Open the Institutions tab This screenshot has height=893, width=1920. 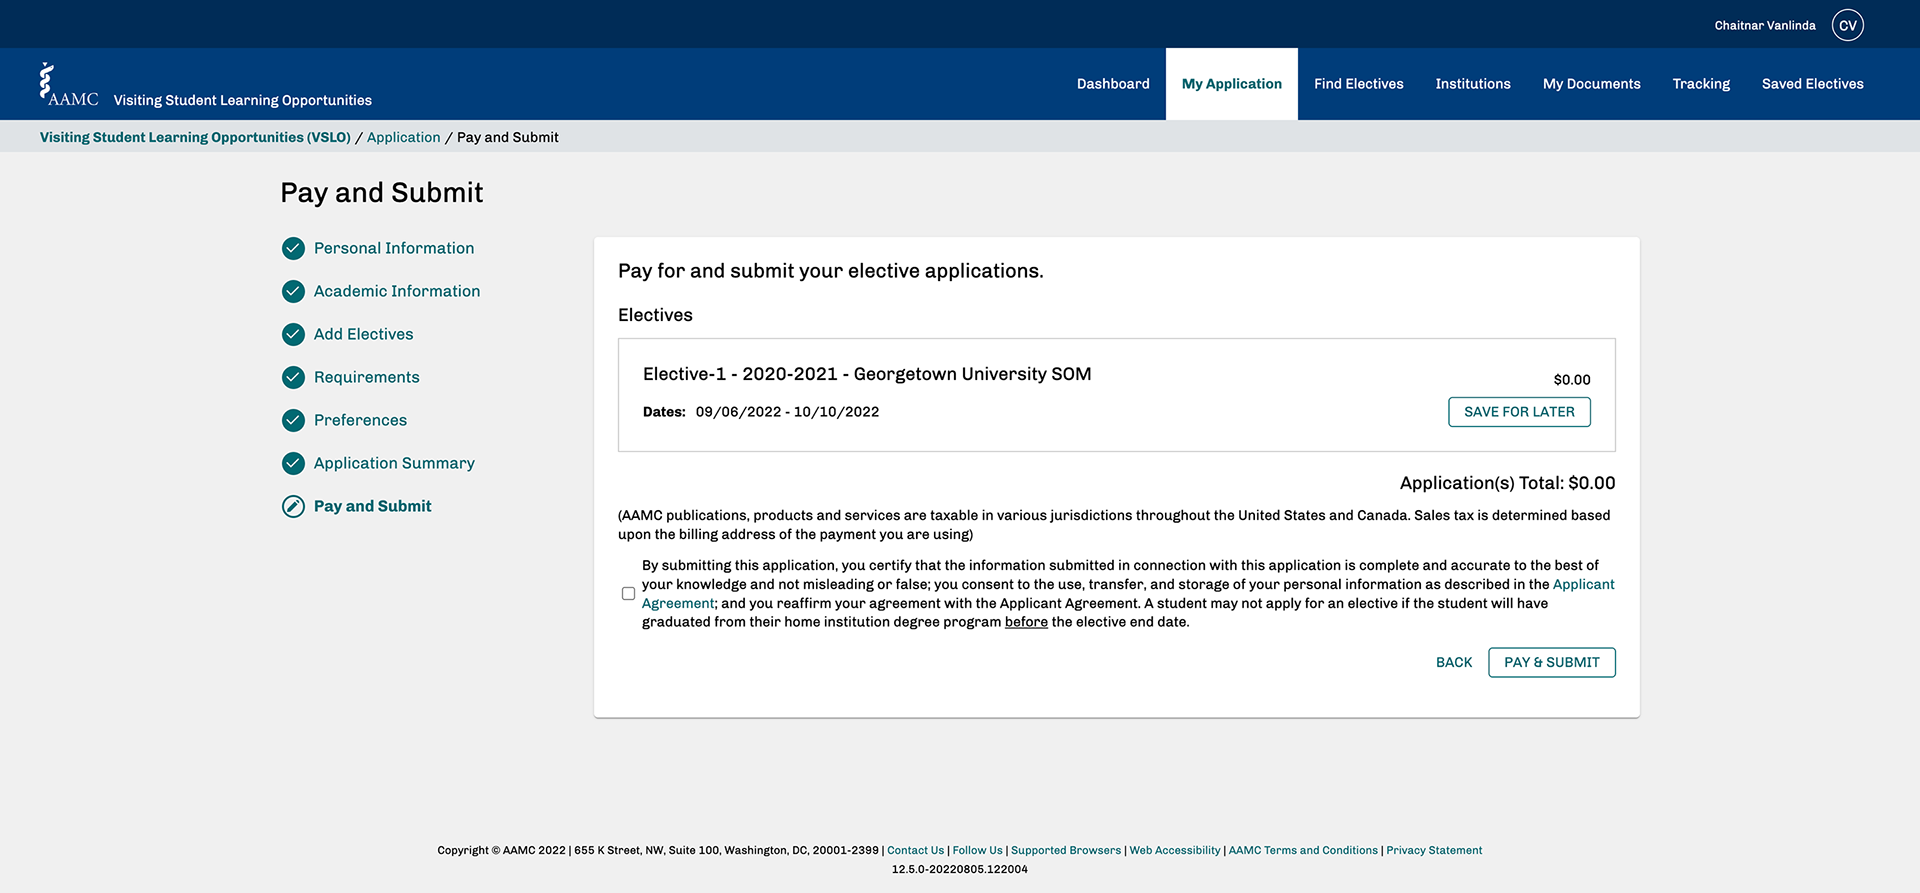tap(1473, 84)
